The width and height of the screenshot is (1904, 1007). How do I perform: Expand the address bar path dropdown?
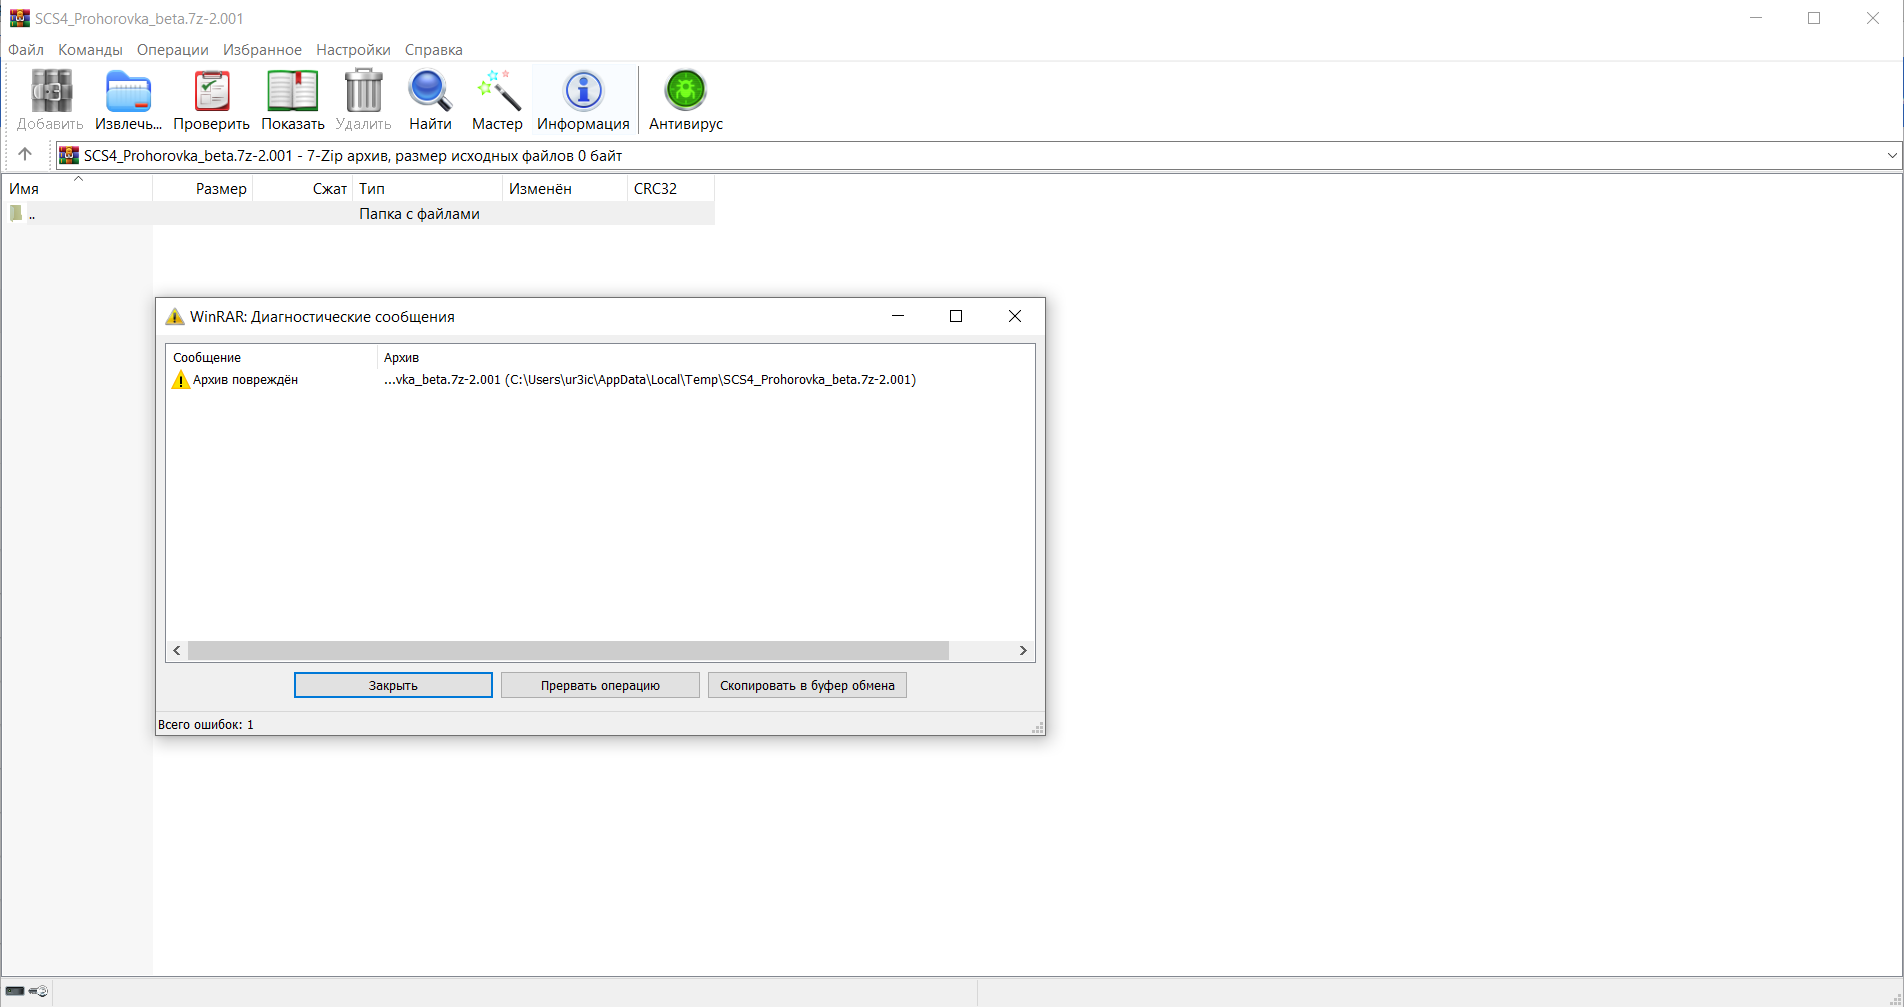pos(1891,155)
